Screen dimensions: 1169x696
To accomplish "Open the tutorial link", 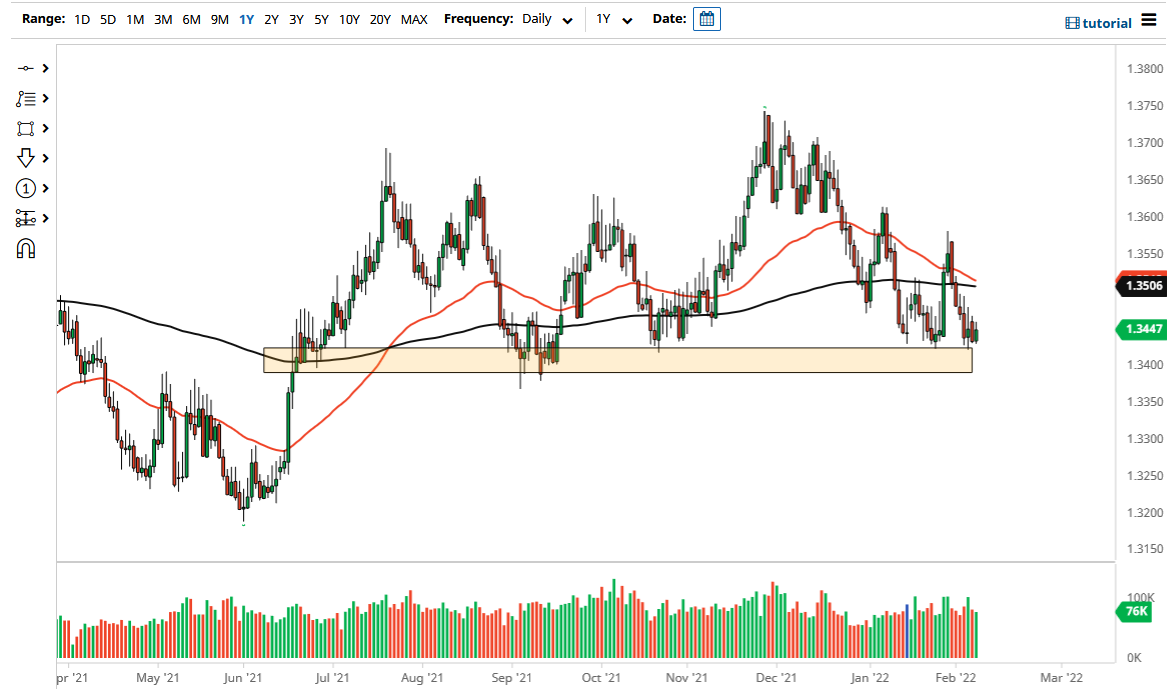I will [x=1098, y=22].
